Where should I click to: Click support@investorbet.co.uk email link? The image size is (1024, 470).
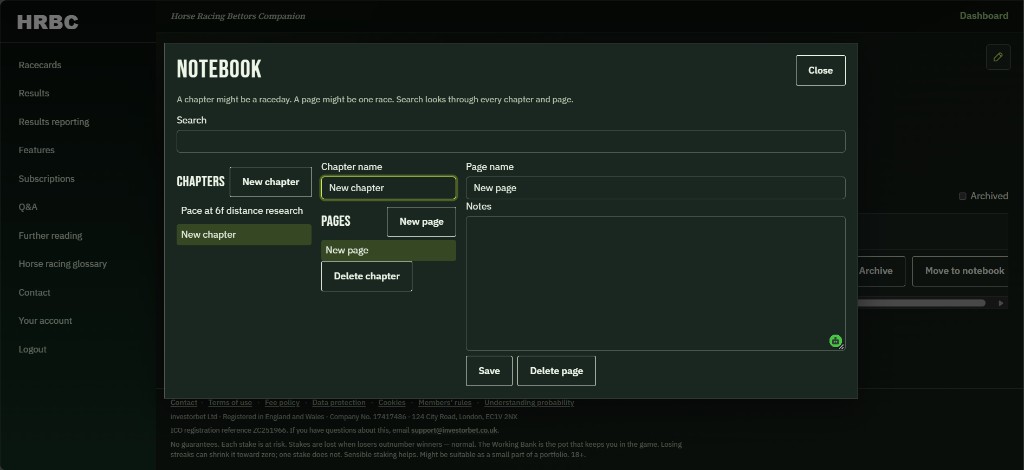454,430
